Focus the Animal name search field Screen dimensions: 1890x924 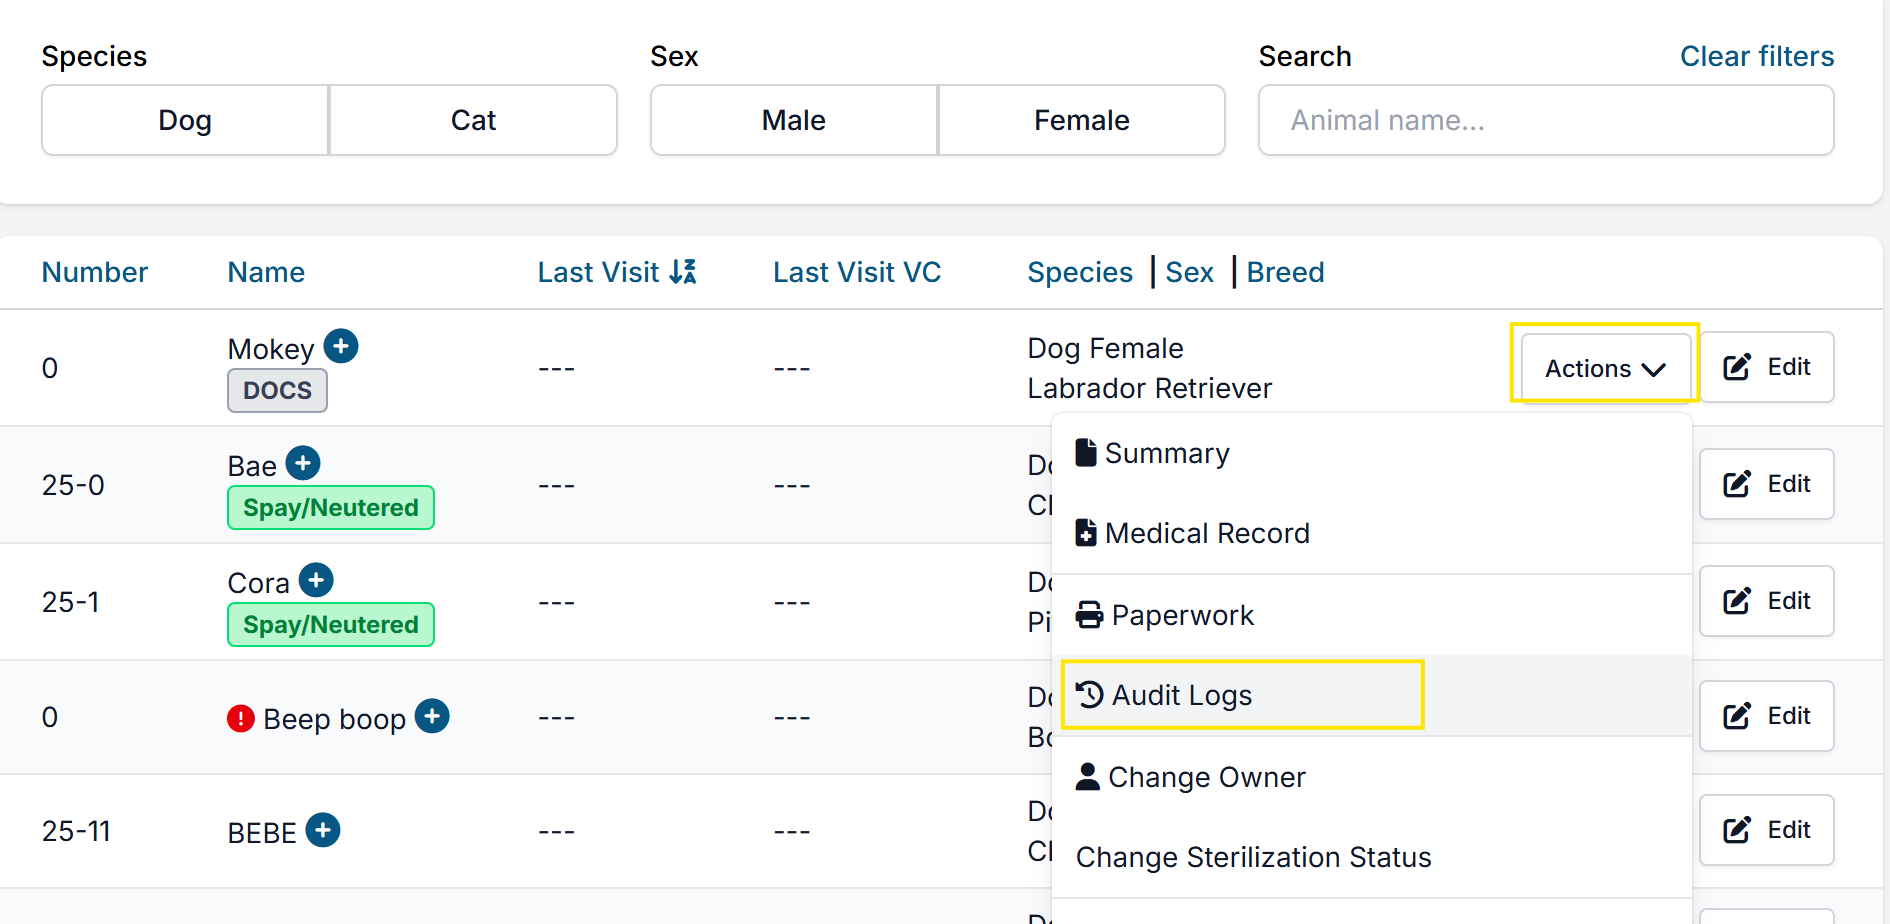point(1545,120)
